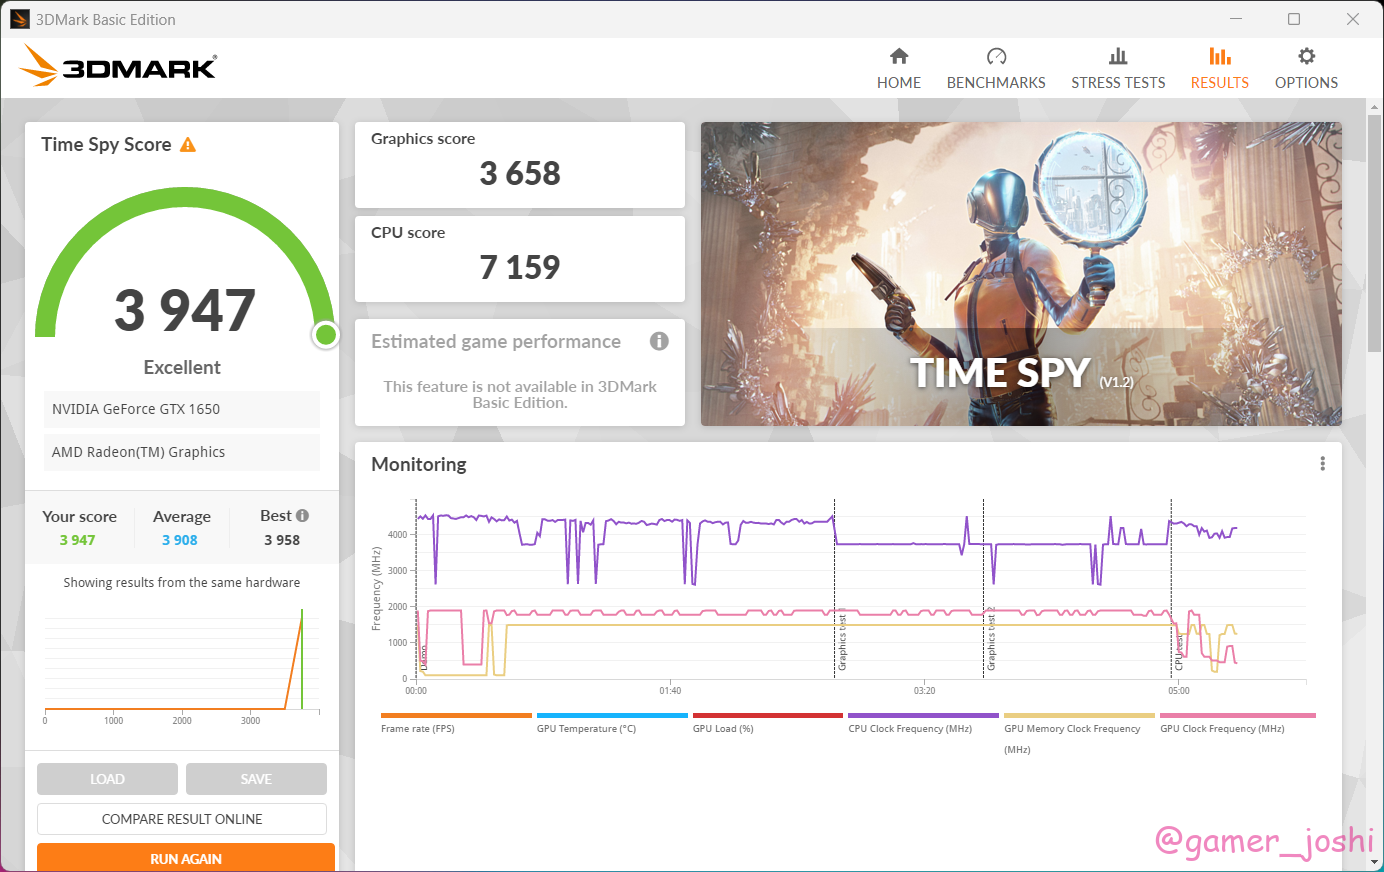1384x872 pixels.
Task: Toggle Frame rate (FPS) legend series
Action: tap(418, 729)
